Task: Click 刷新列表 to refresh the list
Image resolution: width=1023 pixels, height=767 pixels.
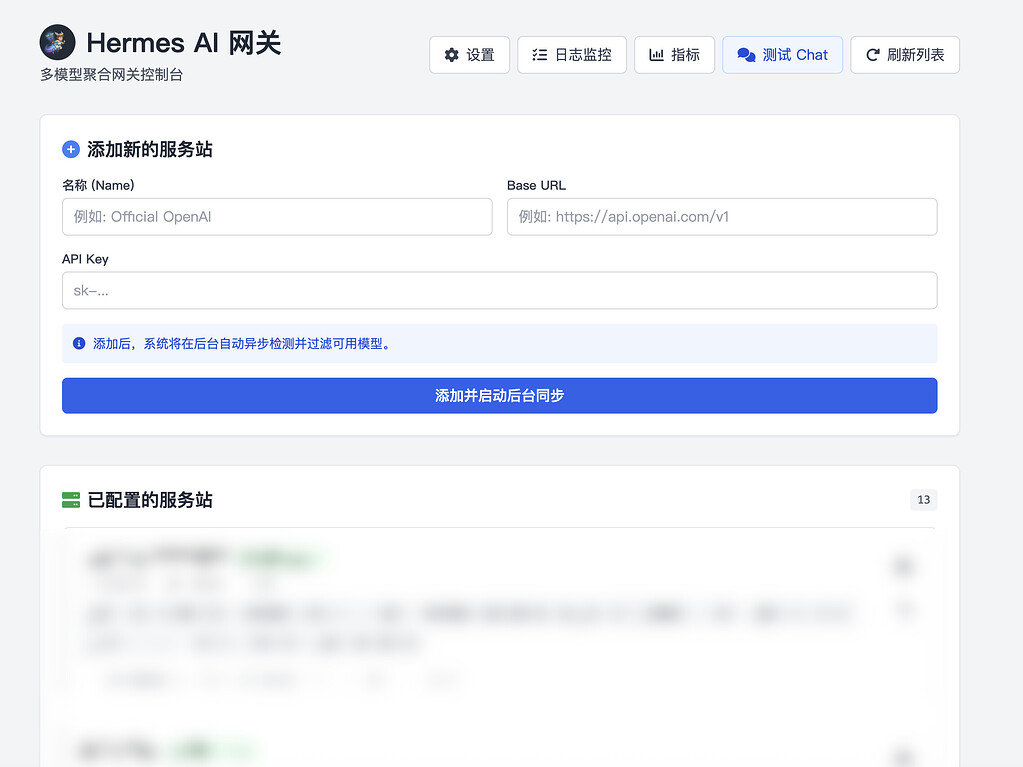Action: (x=905, y=55)
